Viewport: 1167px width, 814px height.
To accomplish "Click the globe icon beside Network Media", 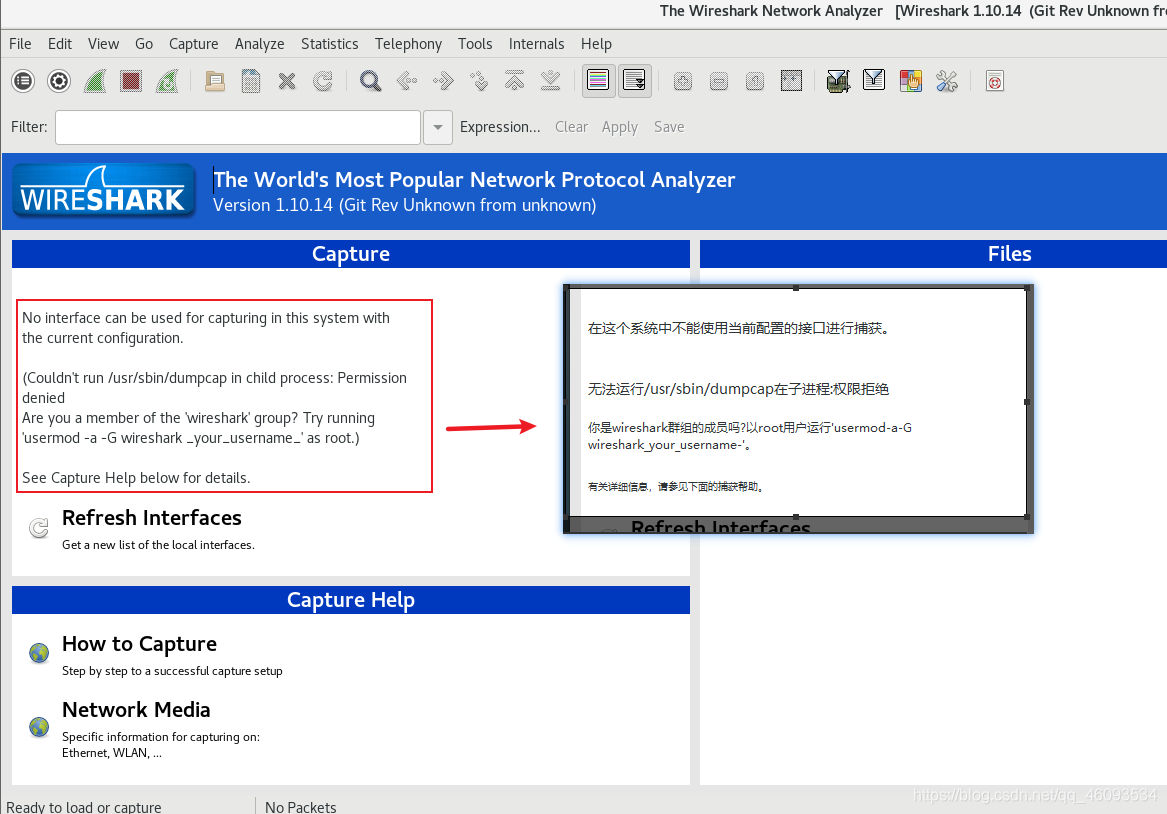I will coord(39,726).
